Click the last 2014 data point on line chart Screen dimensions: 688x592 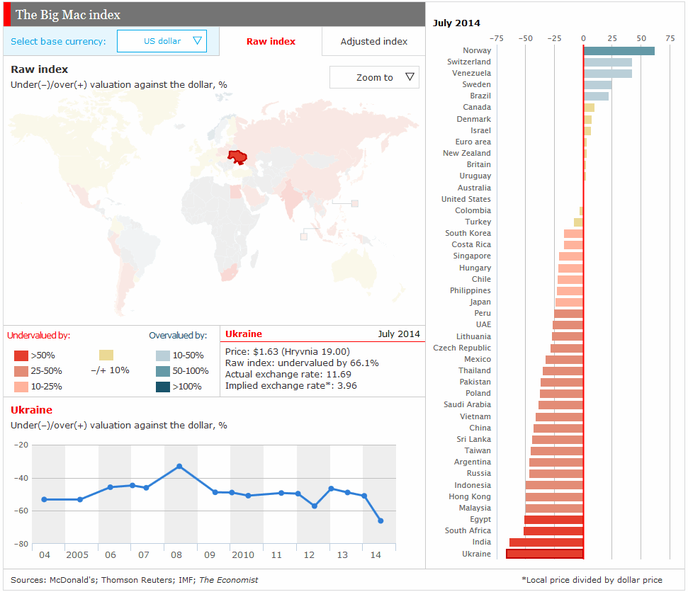point(380,521)
